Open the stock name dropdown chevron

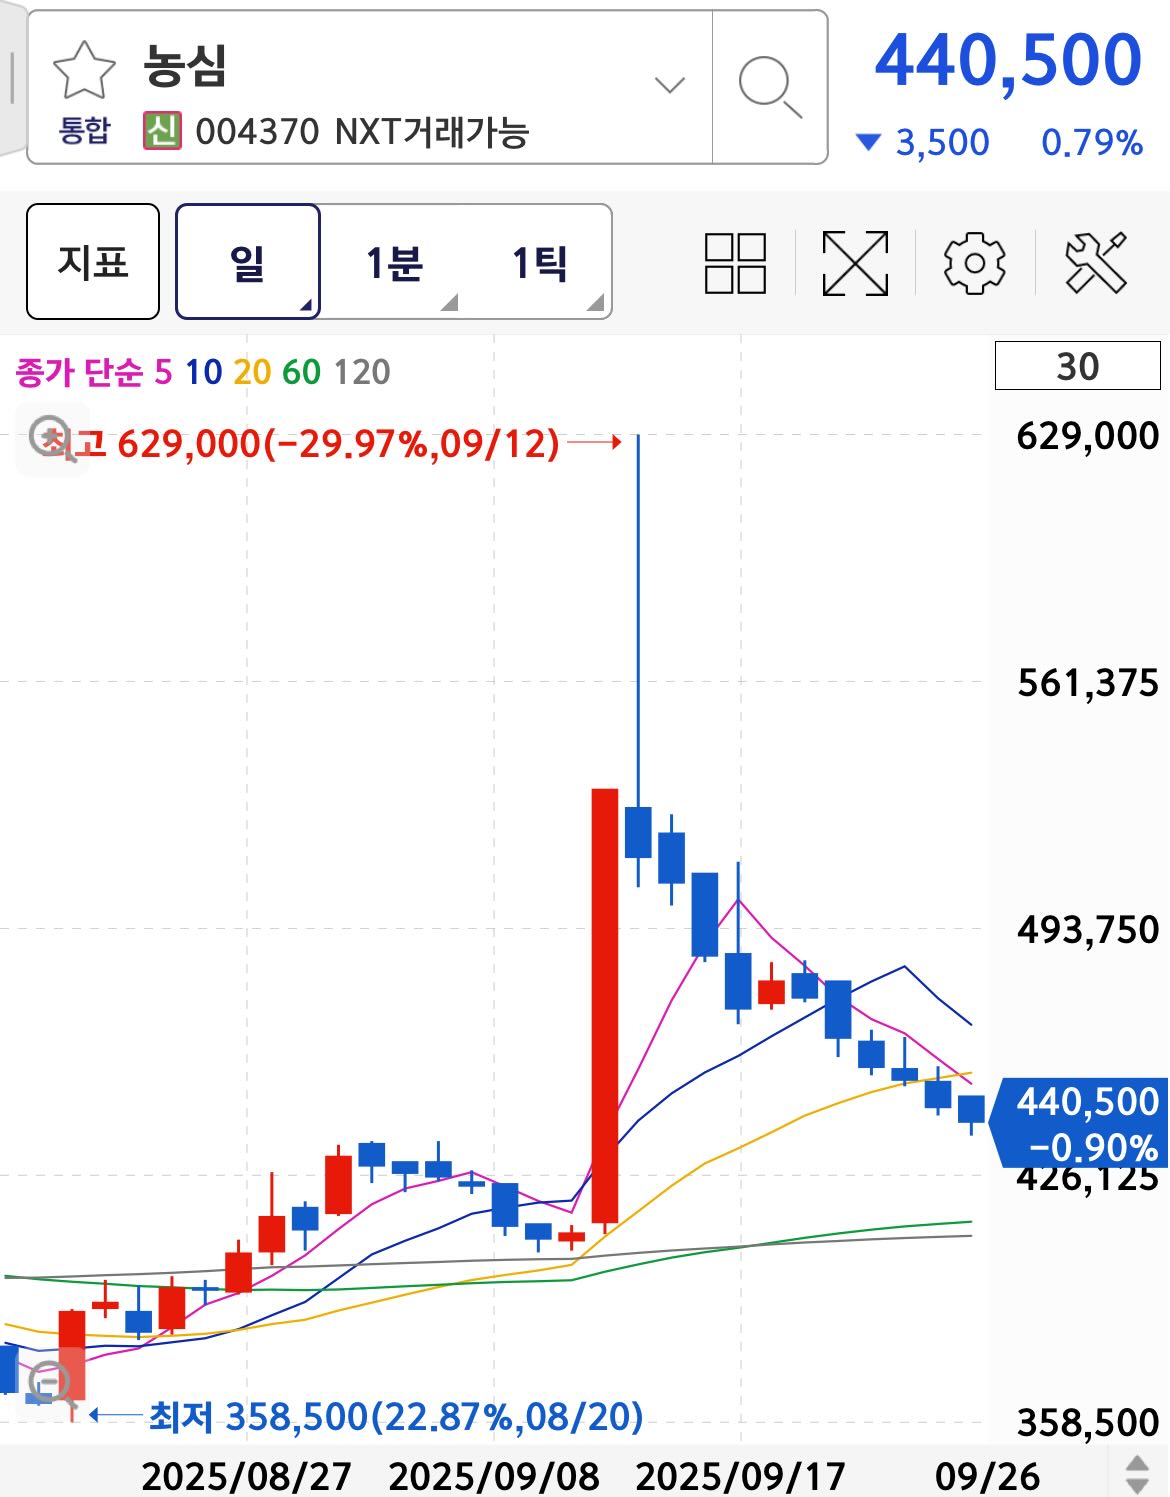coord(668,85)
